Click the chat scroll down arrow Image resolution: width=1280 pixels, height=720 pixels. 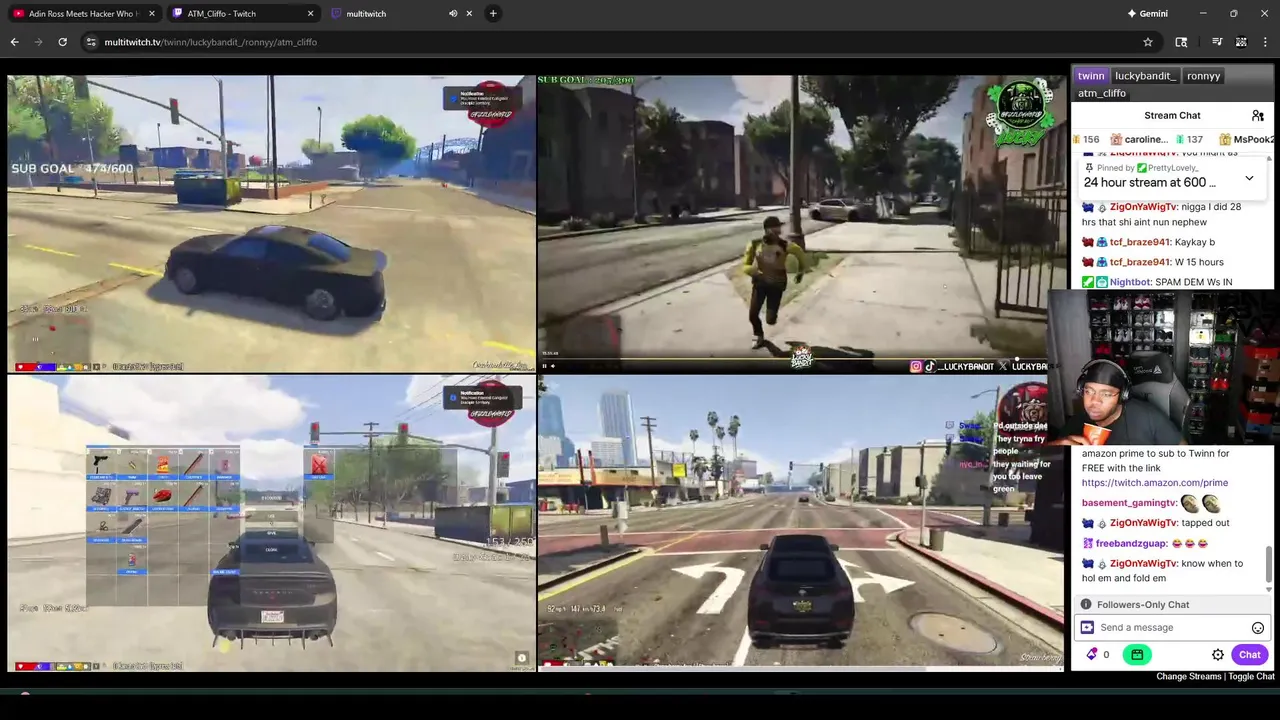(1271, 589)
